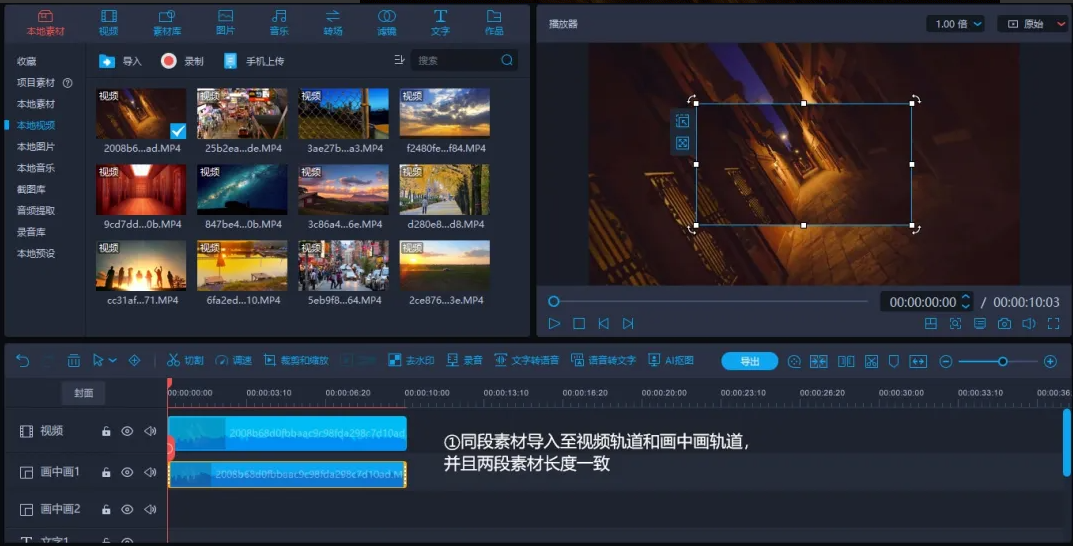The height and width of the screenshot is (546, 1073).
Task: Stop the preview playback
Action: (x=579, y=324)
